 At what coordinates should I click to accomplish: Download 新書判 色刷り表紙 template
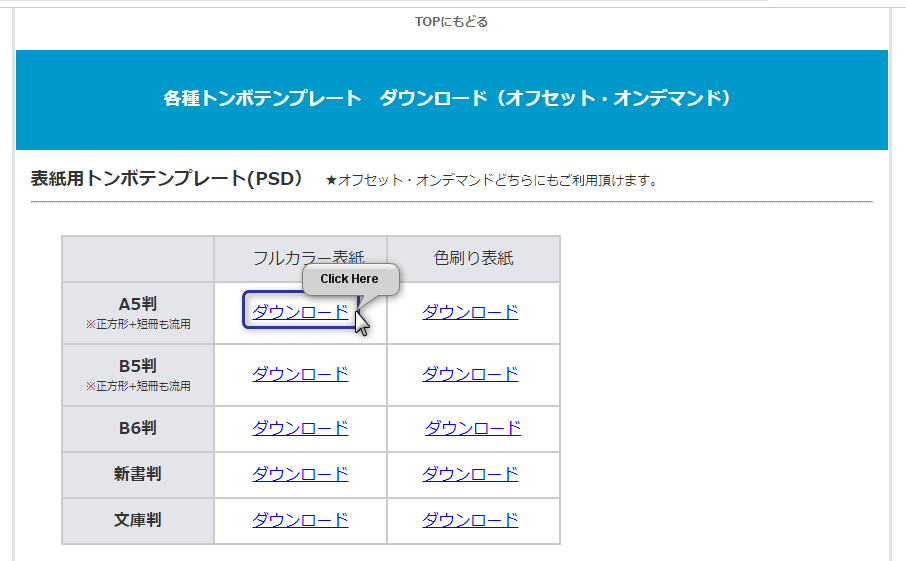pyautogui.click(x=470, y=474)
